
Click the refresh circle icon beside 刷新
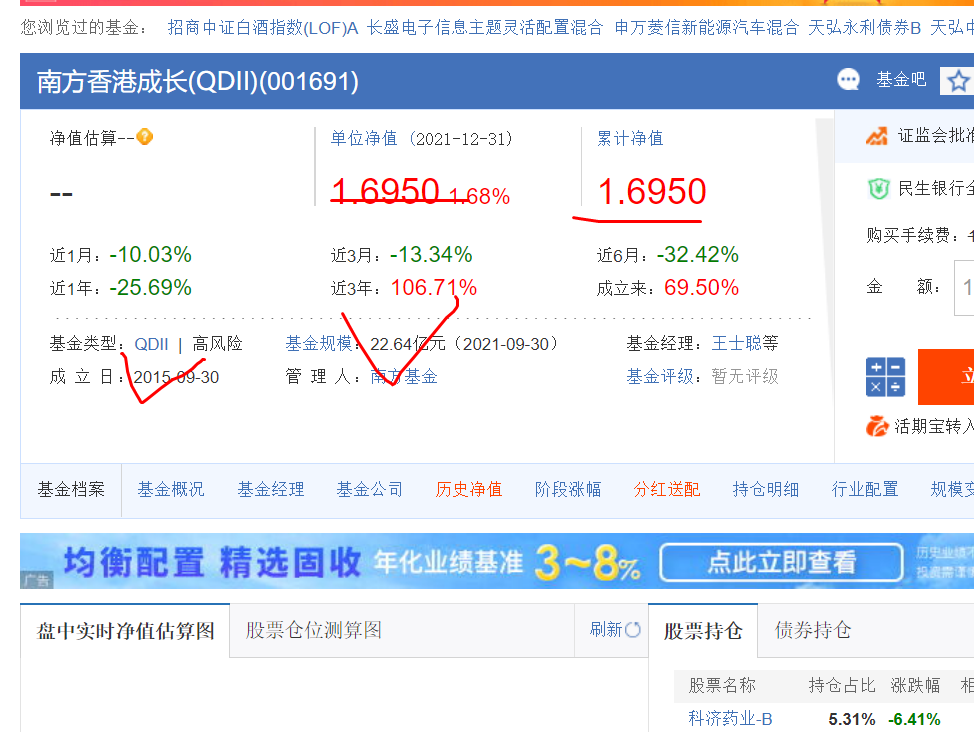pyautogui.click(x=633, y=630)
